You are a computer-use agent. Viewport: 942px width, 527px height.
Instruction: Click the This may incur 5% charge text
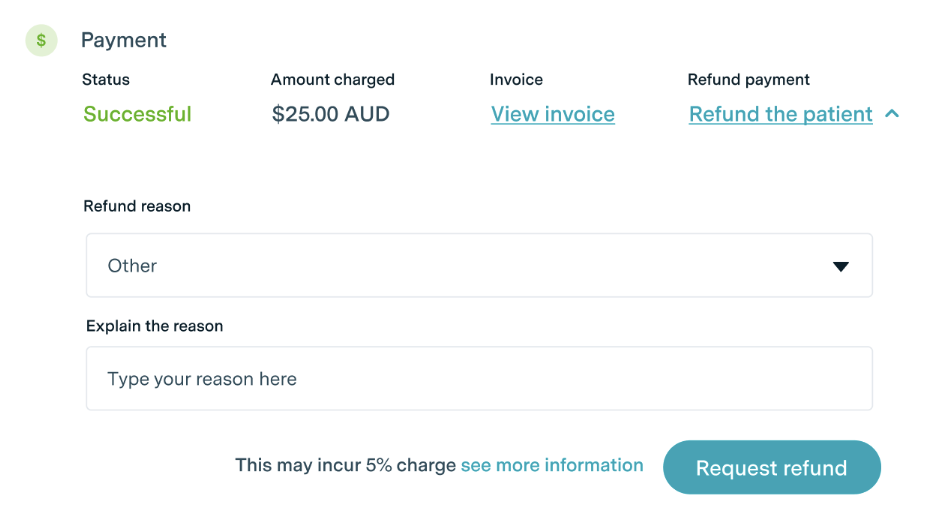point(345,465)
